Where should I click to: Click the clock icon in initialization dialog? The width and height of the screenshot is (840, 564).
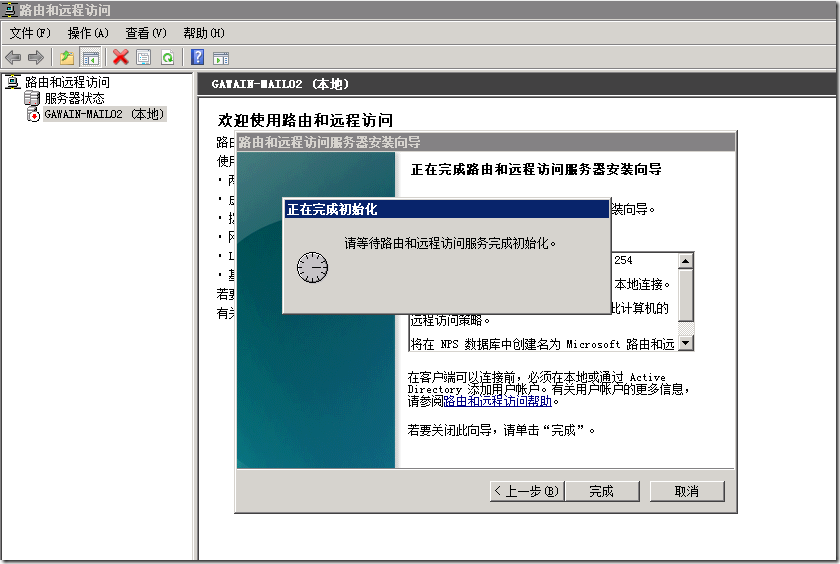(x=312, y=267)
